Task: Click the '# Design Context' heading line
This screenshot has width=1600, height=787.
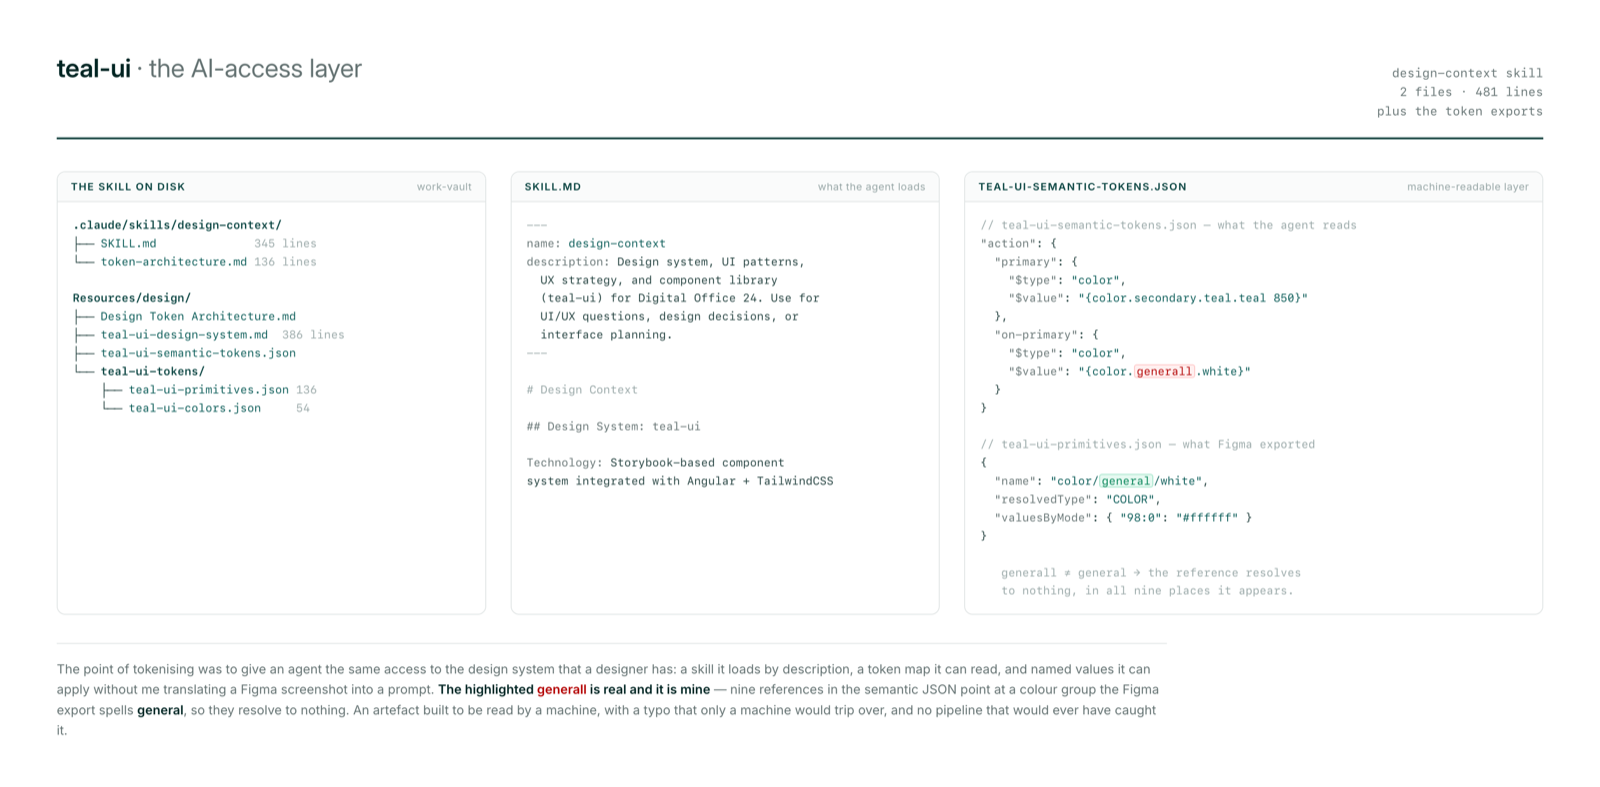Action: click(x=582, y=390)
